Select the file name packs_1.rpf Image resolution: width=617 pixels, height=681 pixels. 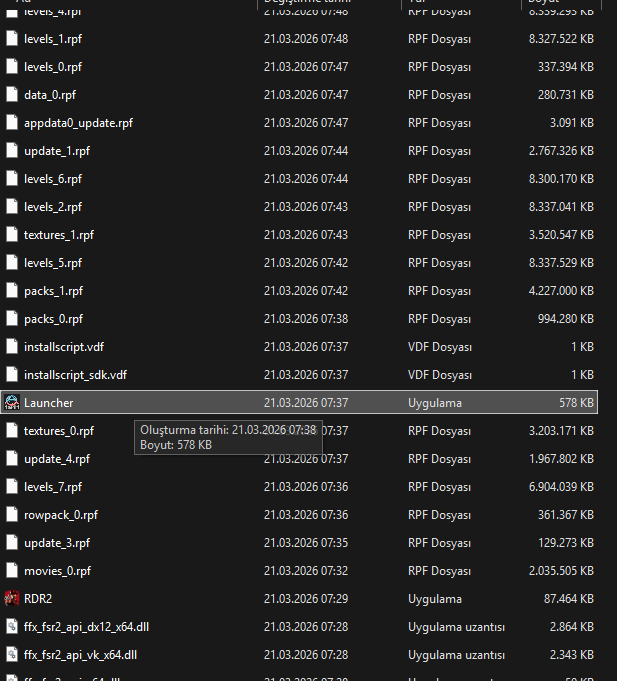53,291
